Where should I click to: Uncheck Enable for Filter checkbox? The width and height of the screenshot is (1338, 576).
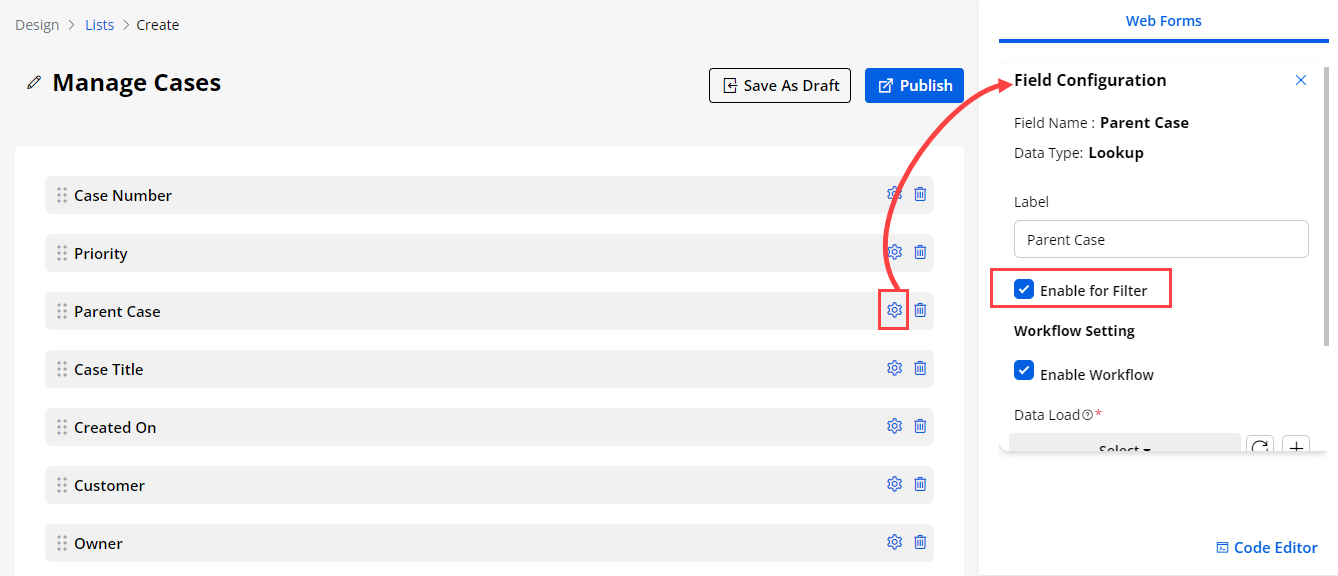1024,290
